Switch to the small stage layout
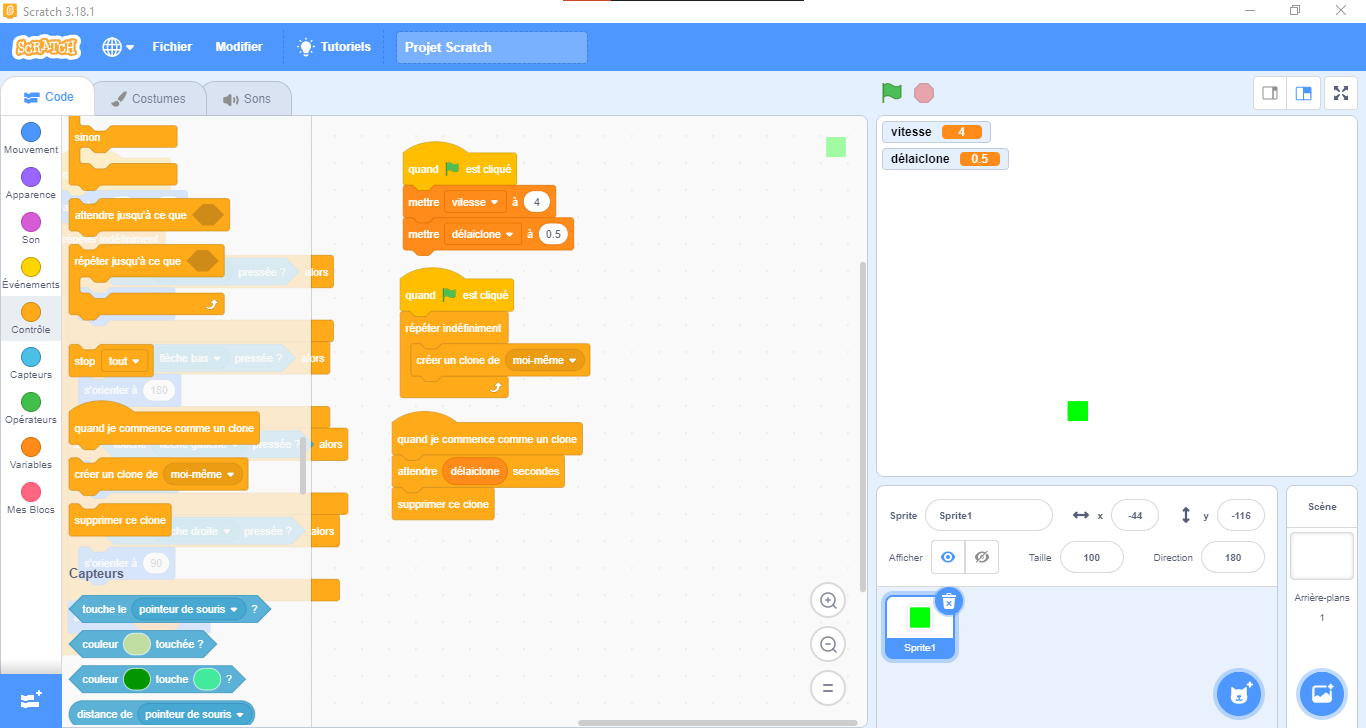Viewport: 1366px width, 728px height. pos(1270,93)
